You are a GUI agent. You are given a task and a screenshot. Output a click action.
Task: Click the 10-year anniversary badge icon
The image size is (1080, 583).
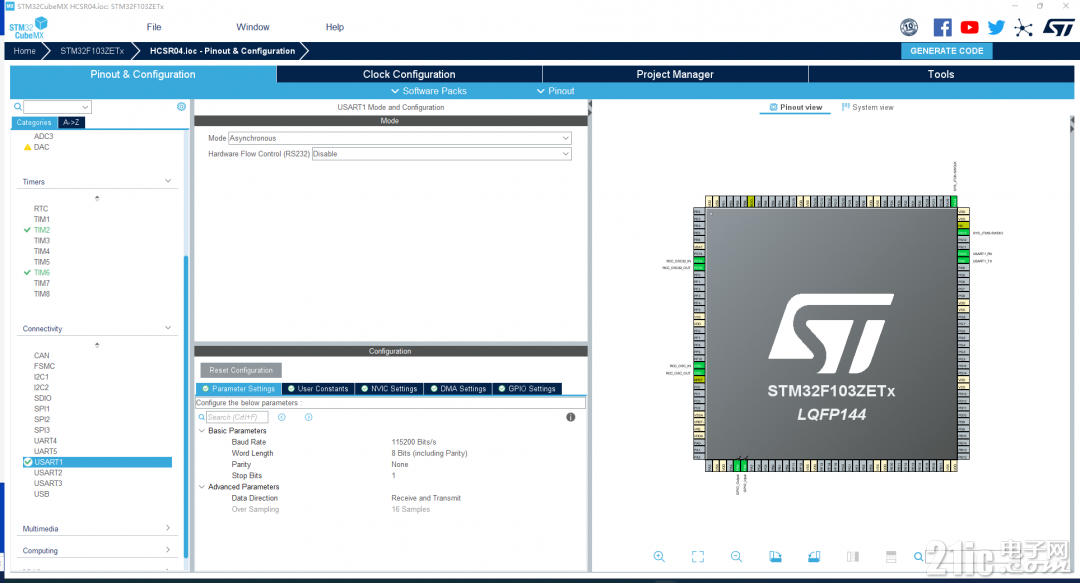point(909,28)
